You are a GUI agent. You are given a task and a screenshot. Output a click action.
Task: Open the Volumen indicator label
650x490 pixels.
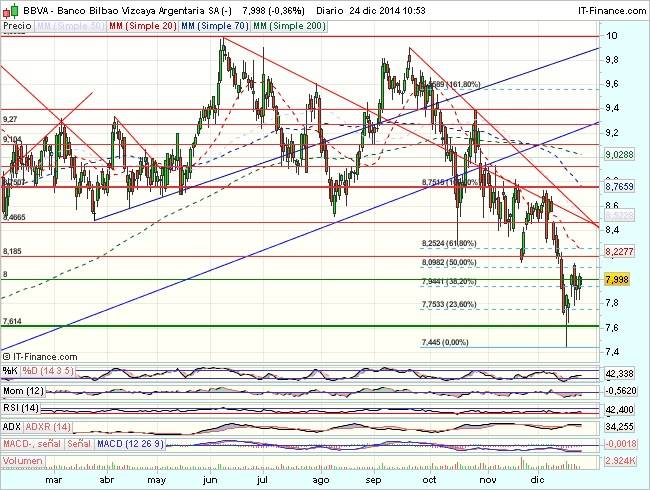(23, 461)
